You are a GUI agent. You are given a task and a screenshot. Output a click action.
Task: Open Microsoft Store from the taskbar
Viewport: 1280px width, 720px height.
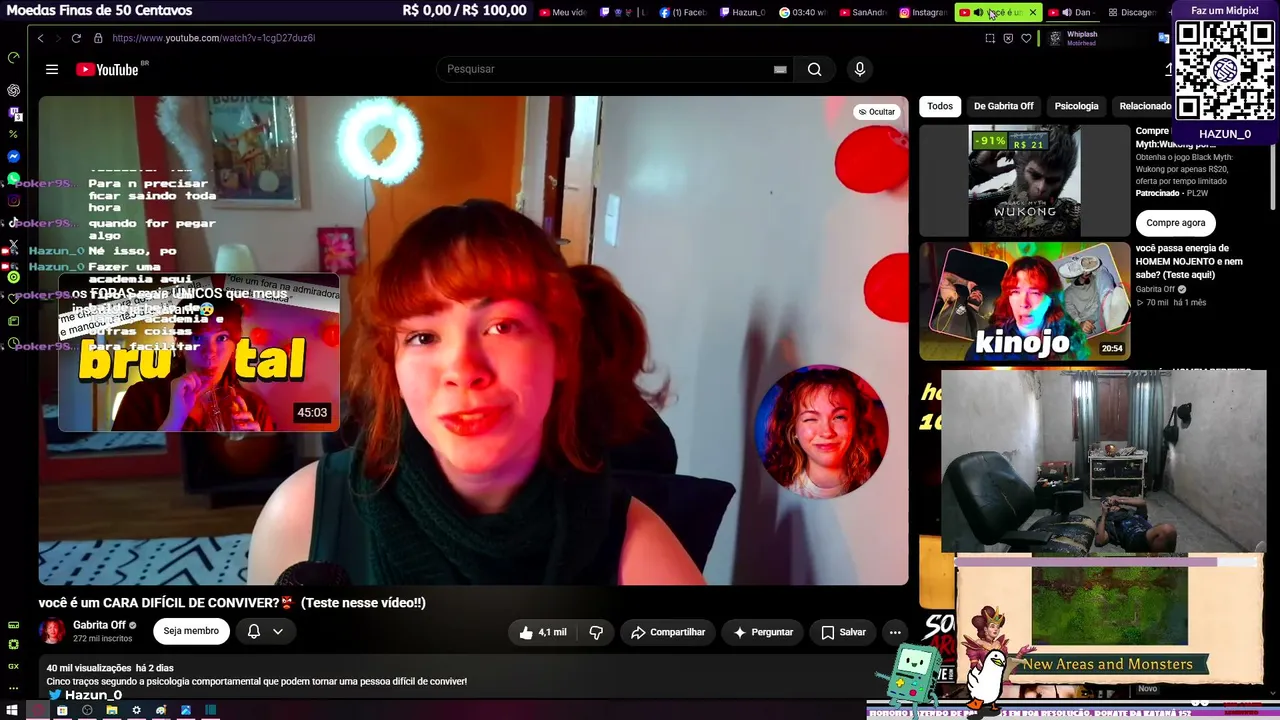[x=62, y=711]
